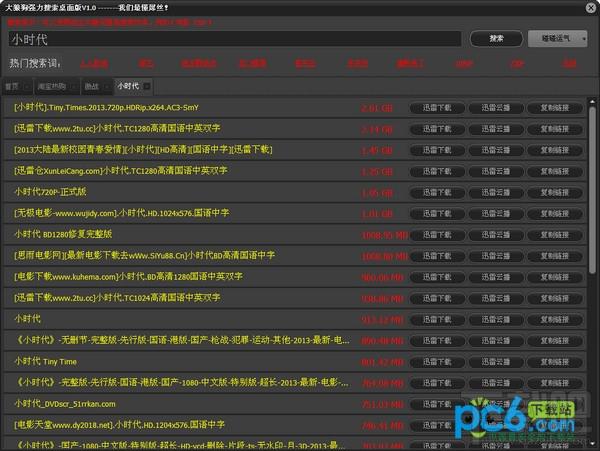Viewport: 600px width, 451px height.
Task: Click 迅雷下载 for 《小时代》-完整版-先行版 row
Action: 437,383
